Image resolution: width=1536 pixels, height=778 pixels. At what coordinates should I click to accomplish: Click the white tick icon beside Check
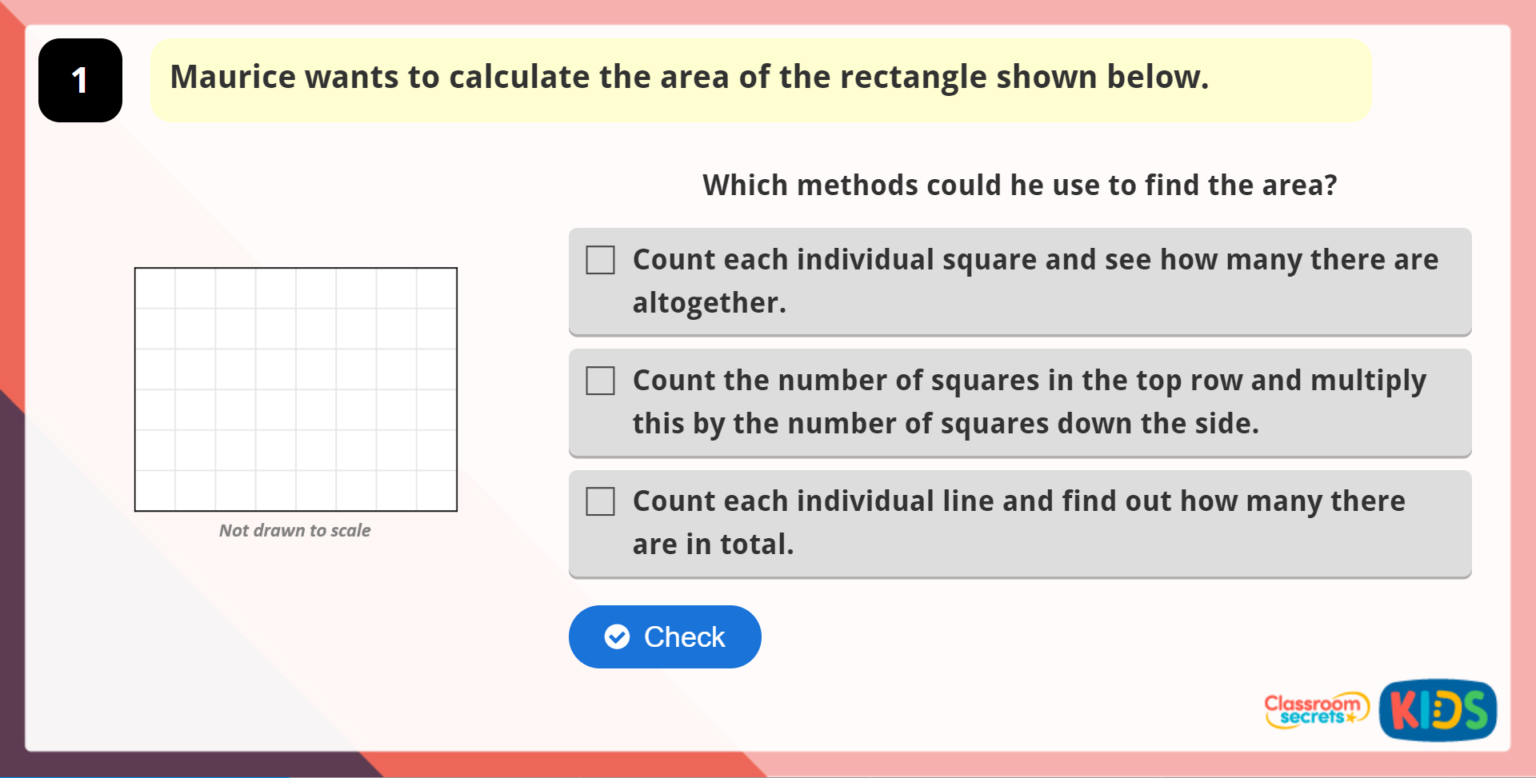pyautogui.click(x=618, y=637)
